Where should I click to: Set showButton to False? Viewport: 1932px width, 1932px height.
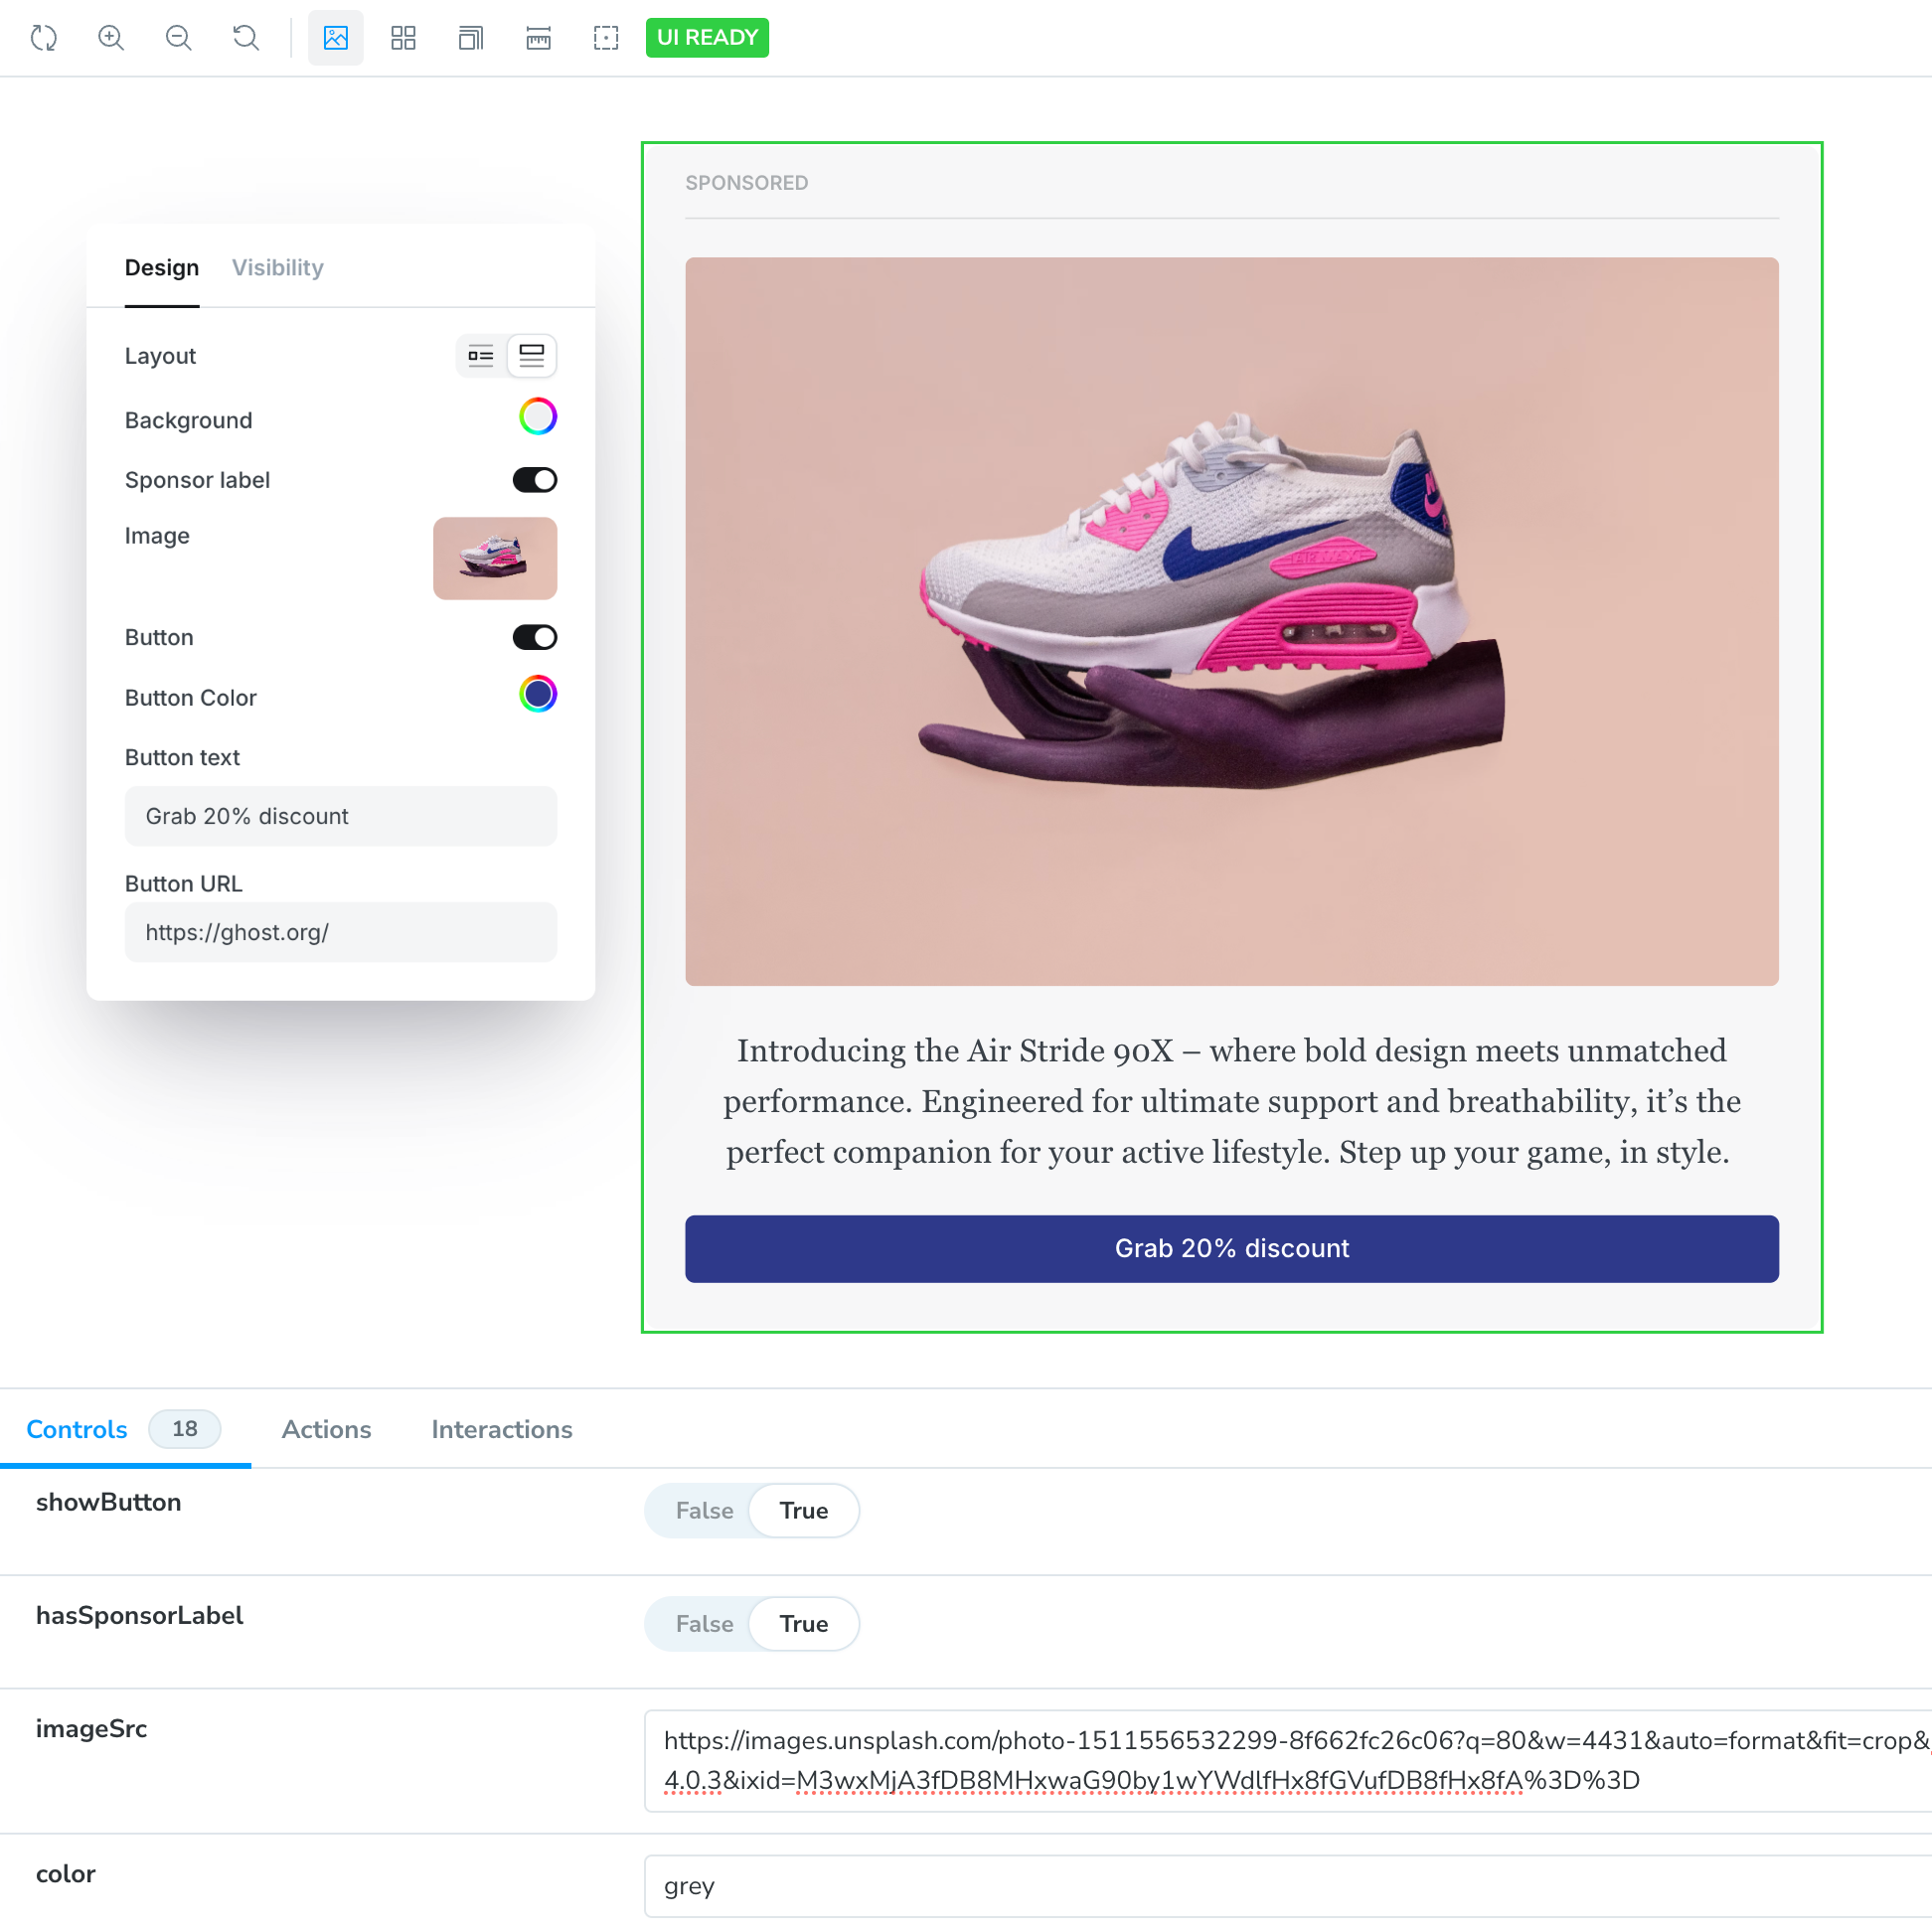(x=704, y=1511)
